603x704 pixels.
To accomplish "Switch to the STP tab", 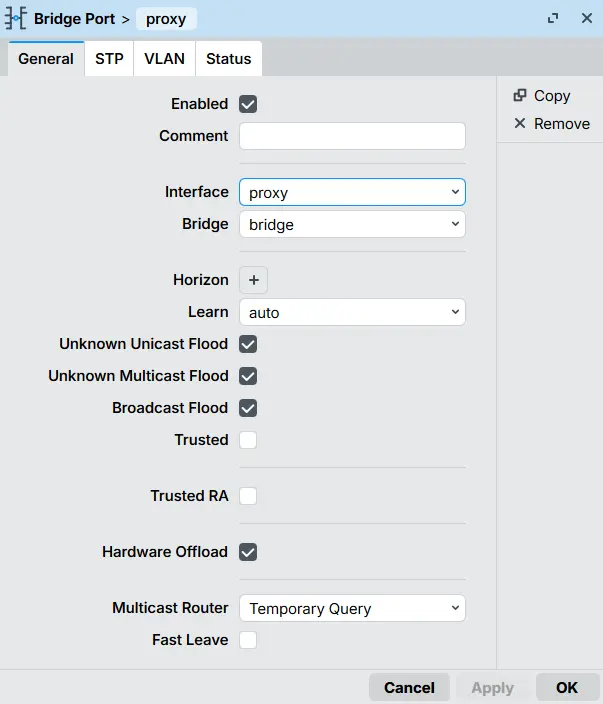I will 109,59.
